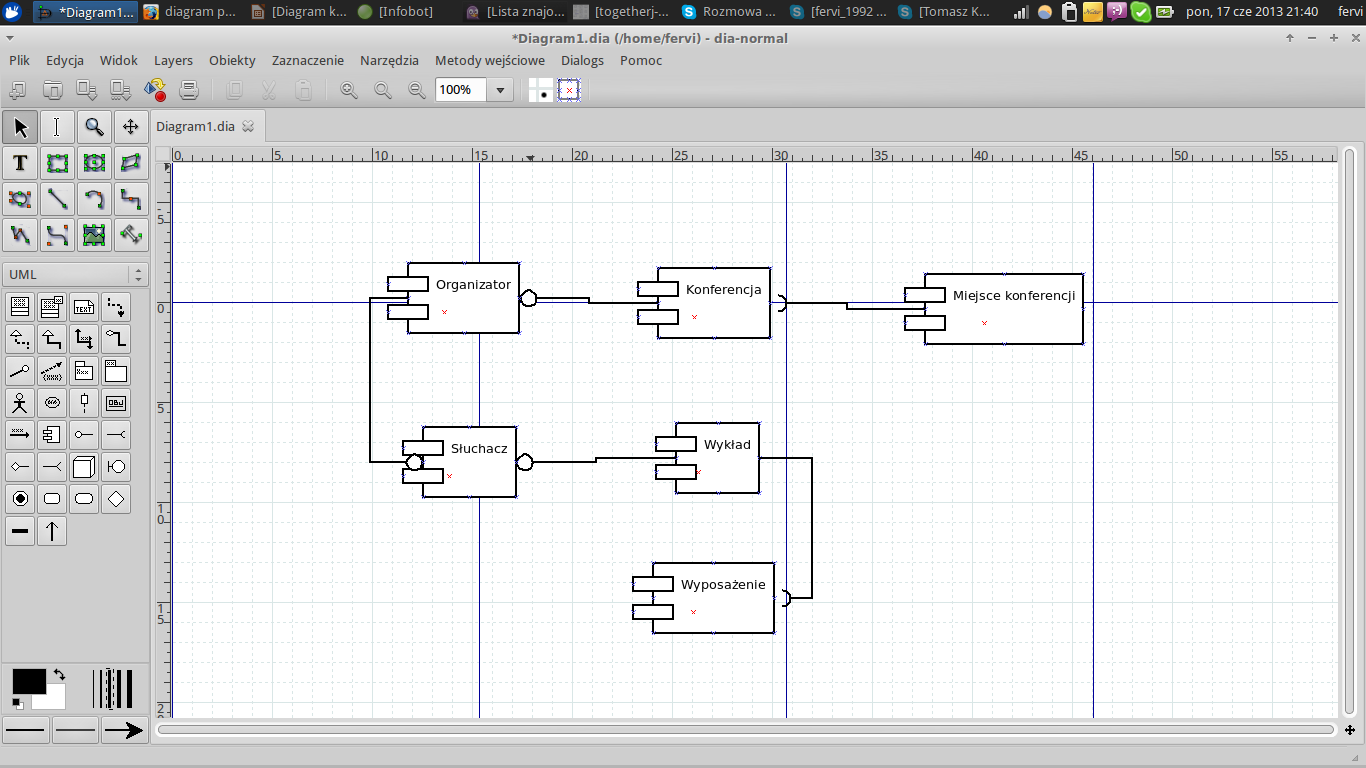This screenshot has height=768, width=1366.
Task: Expand the UML sheet selector dropdown
Action: pyautogui.click(x=137, y=275)
